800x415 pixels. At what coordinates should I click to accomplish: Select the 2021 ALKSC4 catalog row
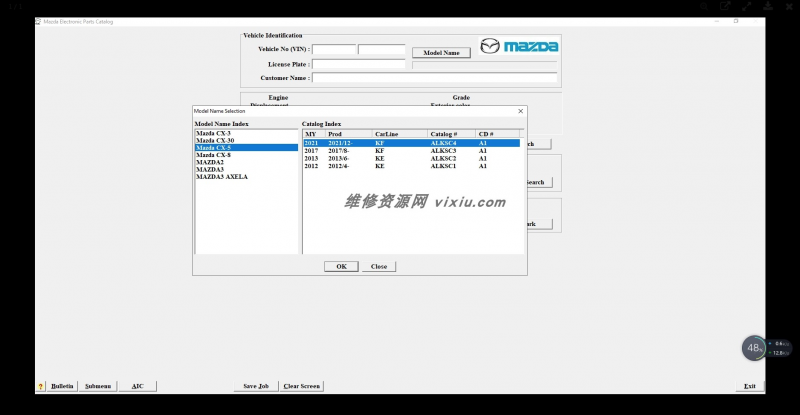point(411,143)
